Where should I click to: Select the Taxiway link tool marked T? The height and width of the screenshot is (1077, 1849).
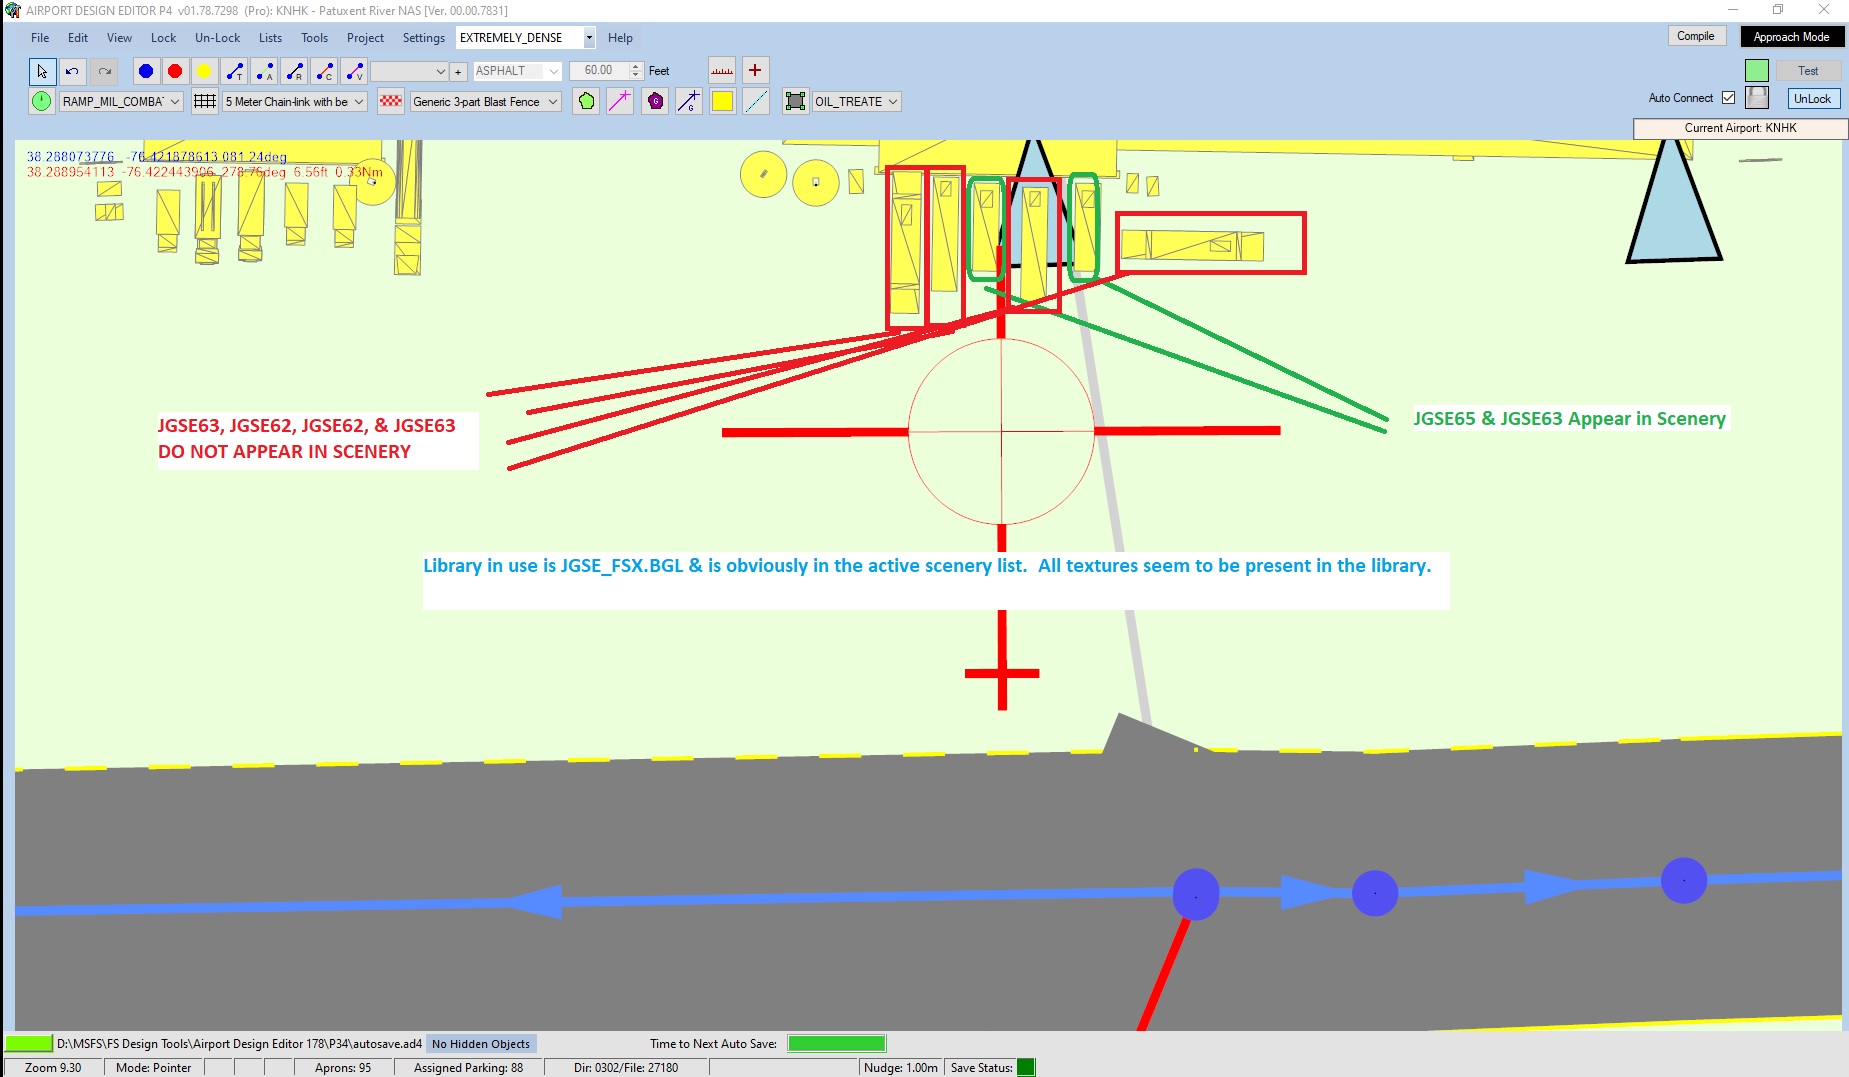point(235,71)
